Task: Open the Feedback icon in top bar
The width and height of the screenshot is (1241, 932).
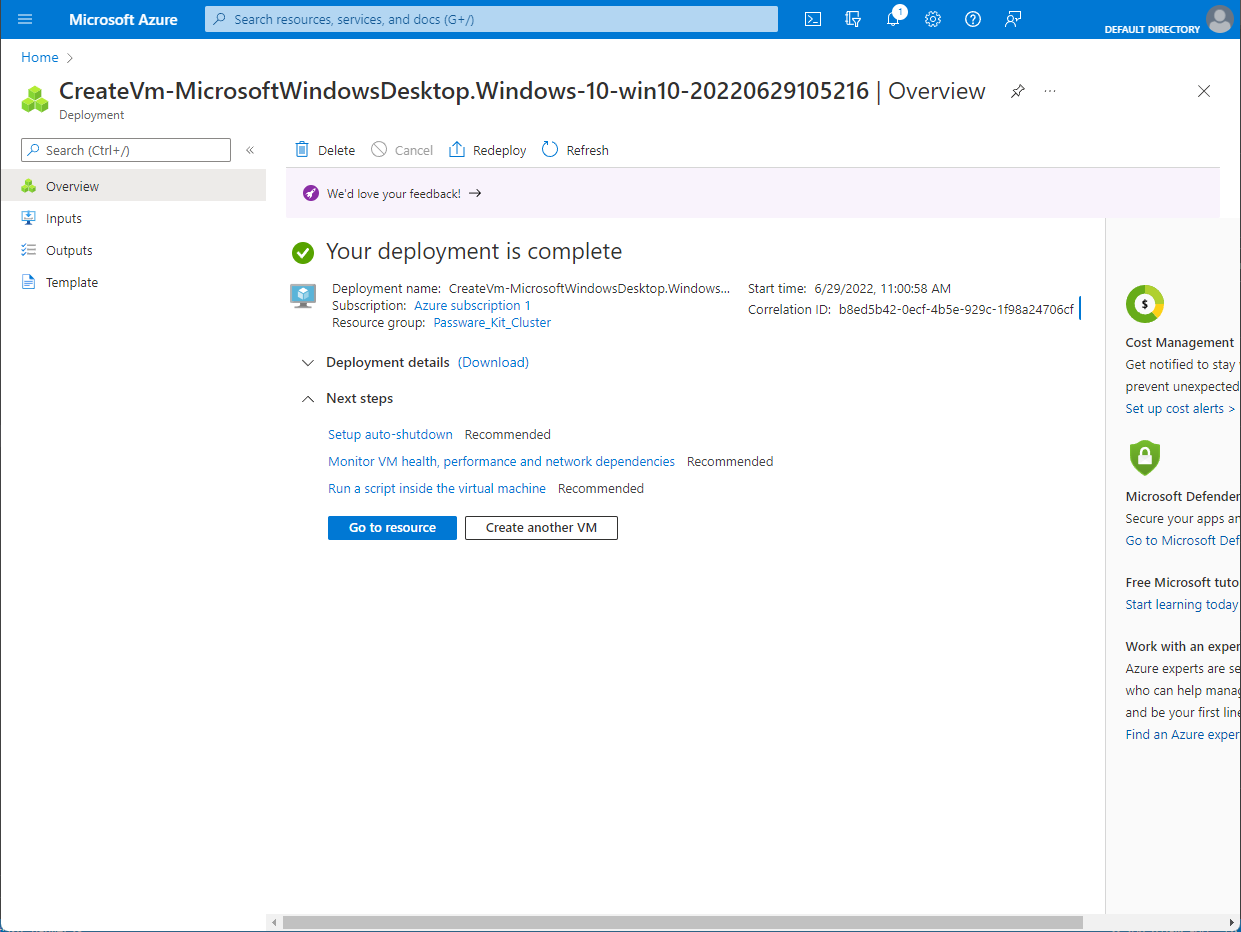Action: pyautogui.click(x=1013, y=19)
